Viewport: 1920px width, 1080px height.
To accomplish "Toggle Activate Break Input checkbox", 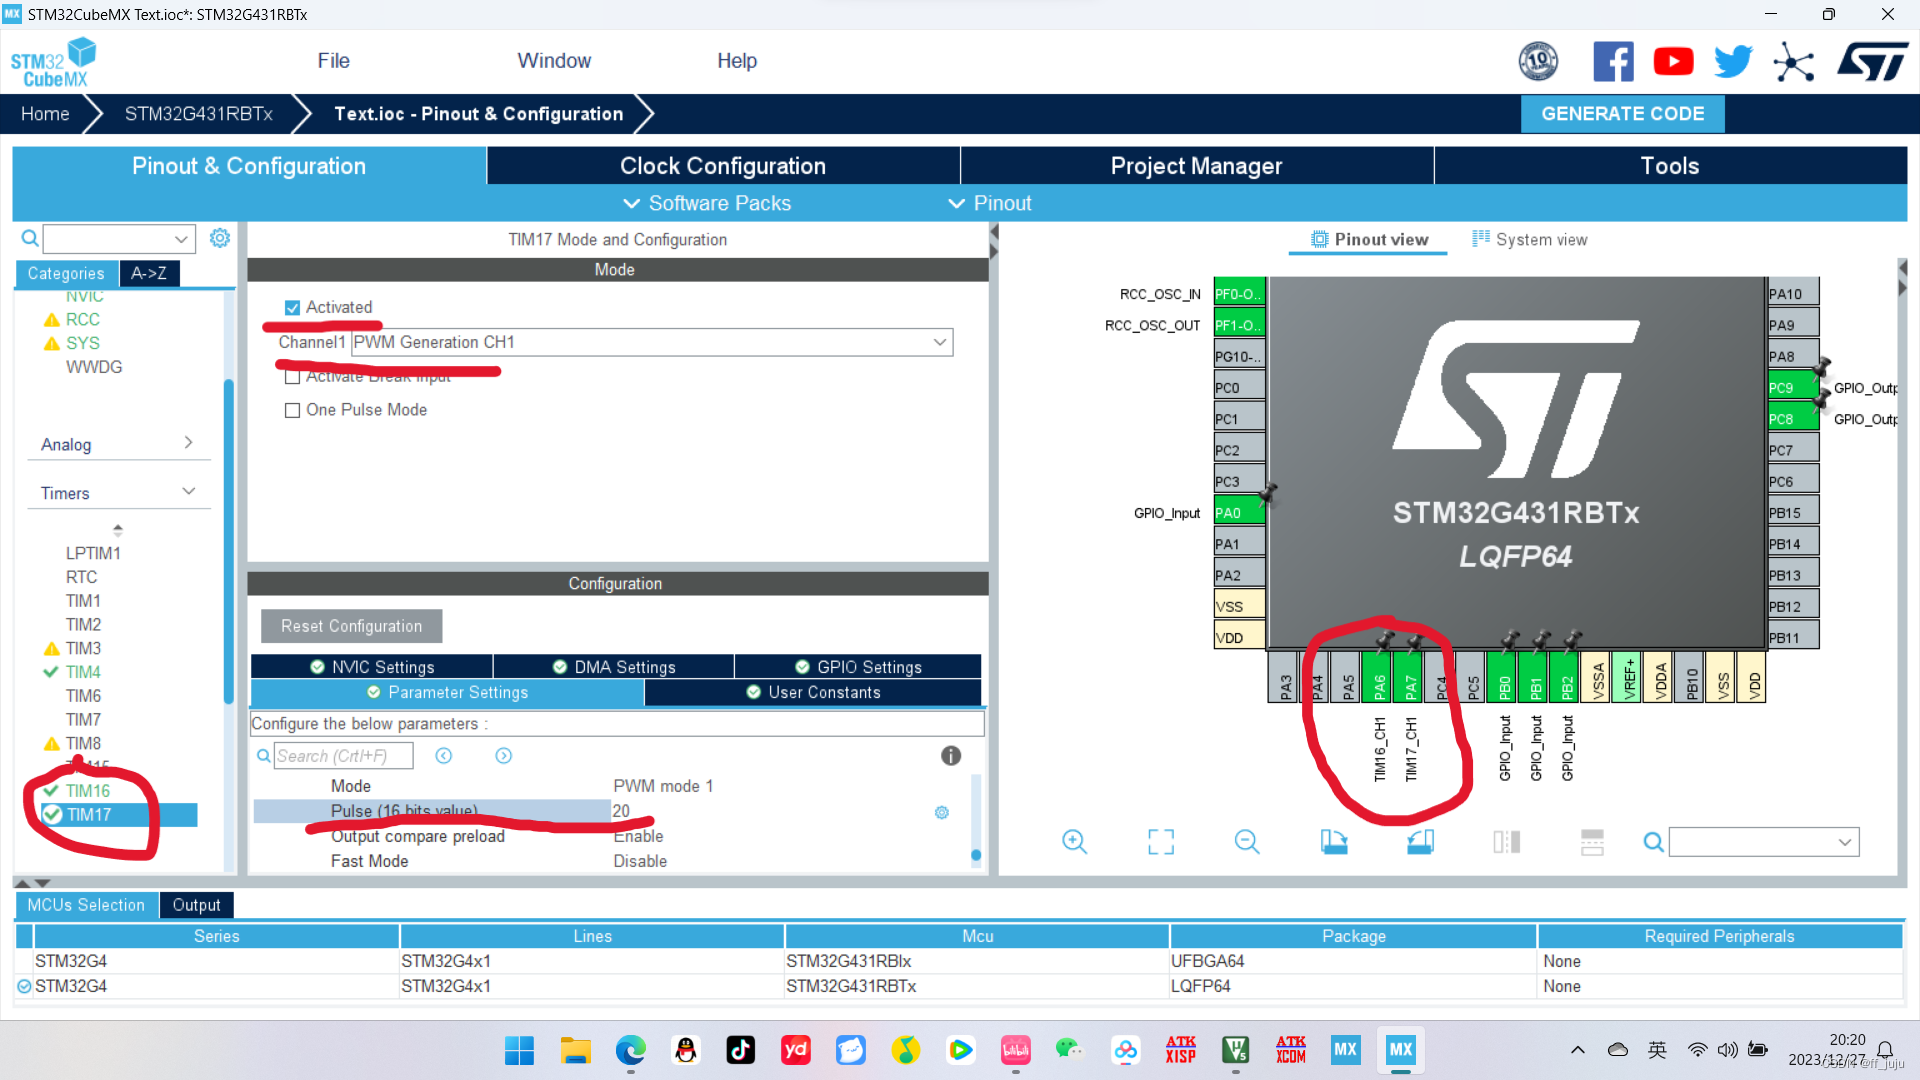I will coord(292,377).
